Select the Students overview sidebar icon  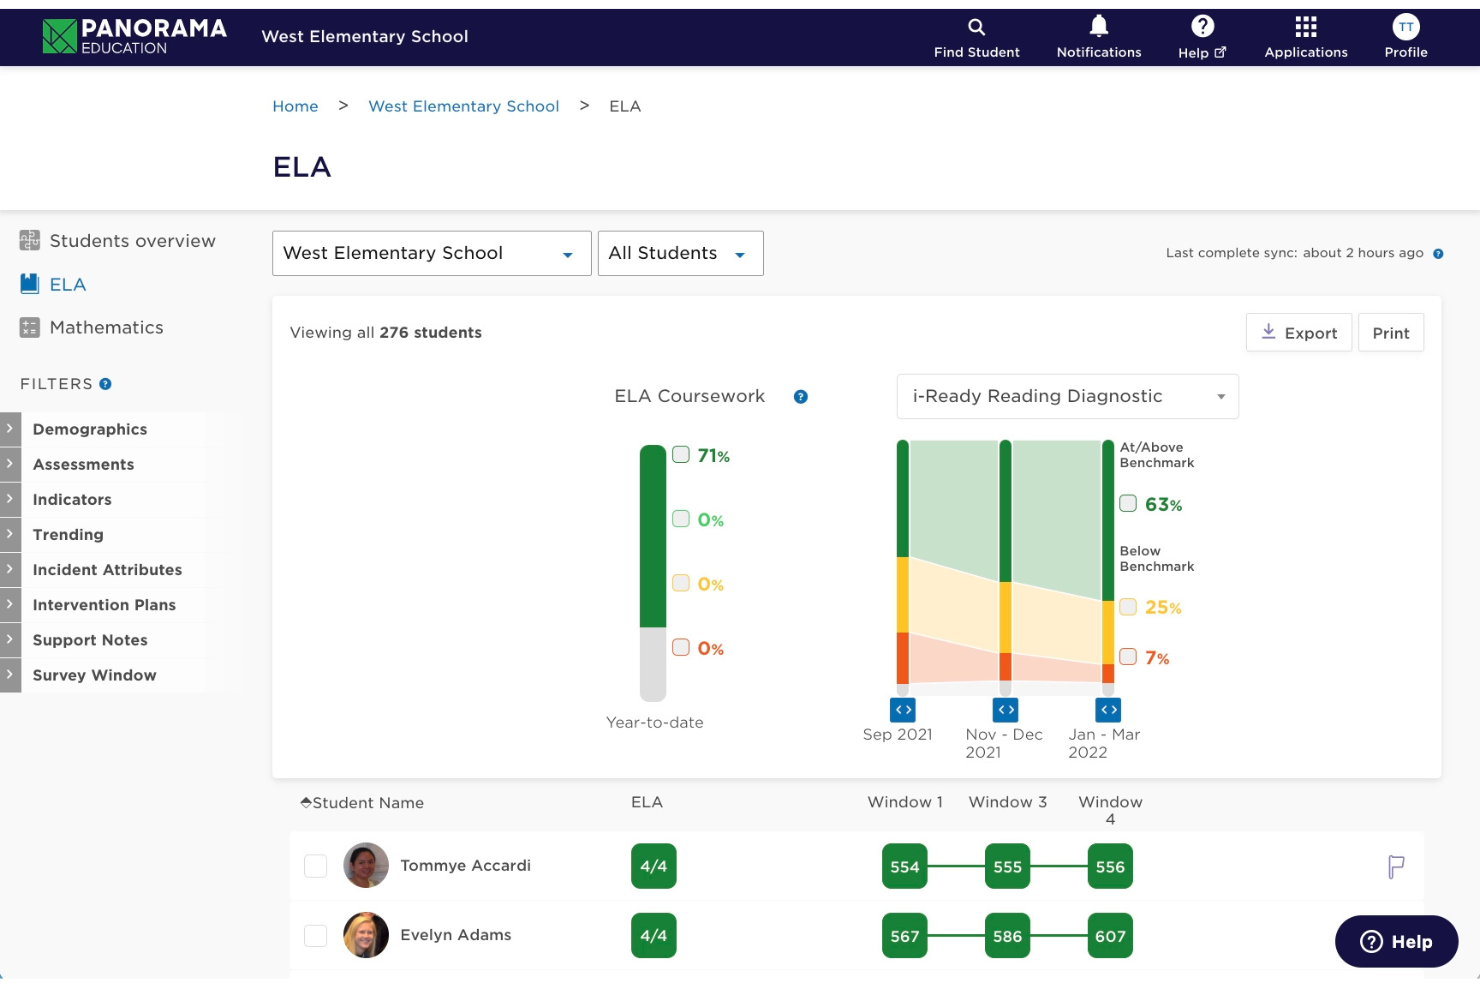(29, 240)
